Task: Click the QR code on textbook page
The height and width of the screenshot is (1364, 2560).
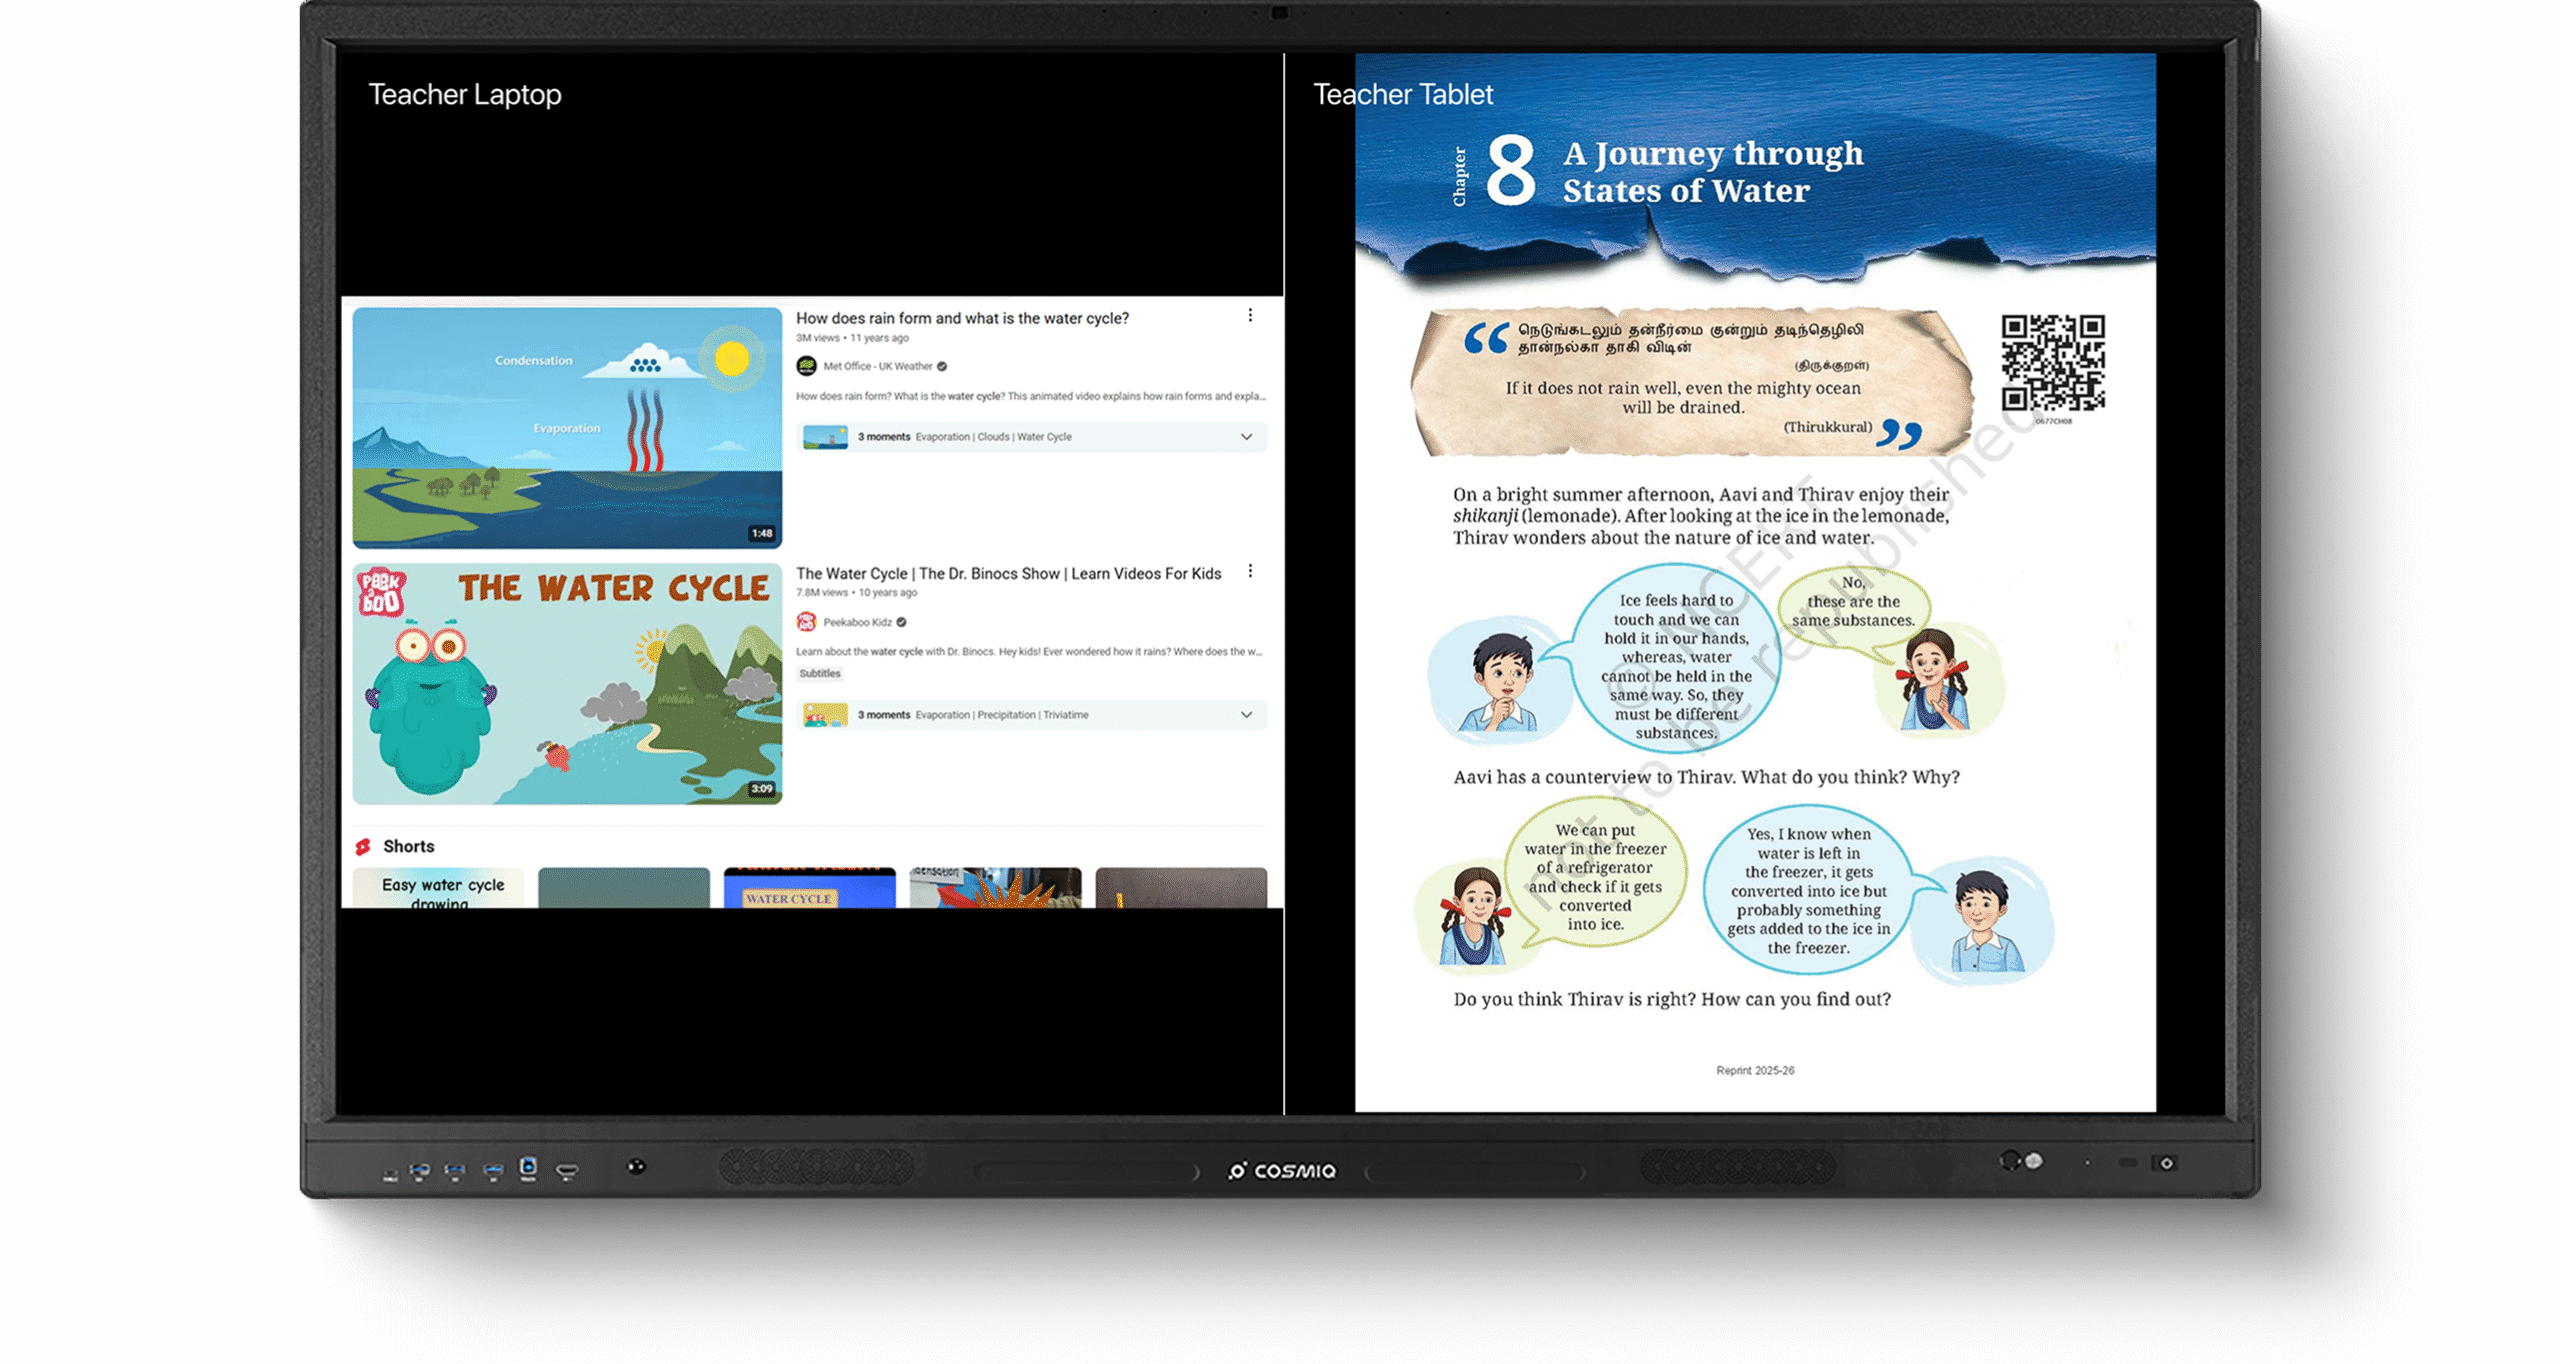Action: tap(2052, 363)
